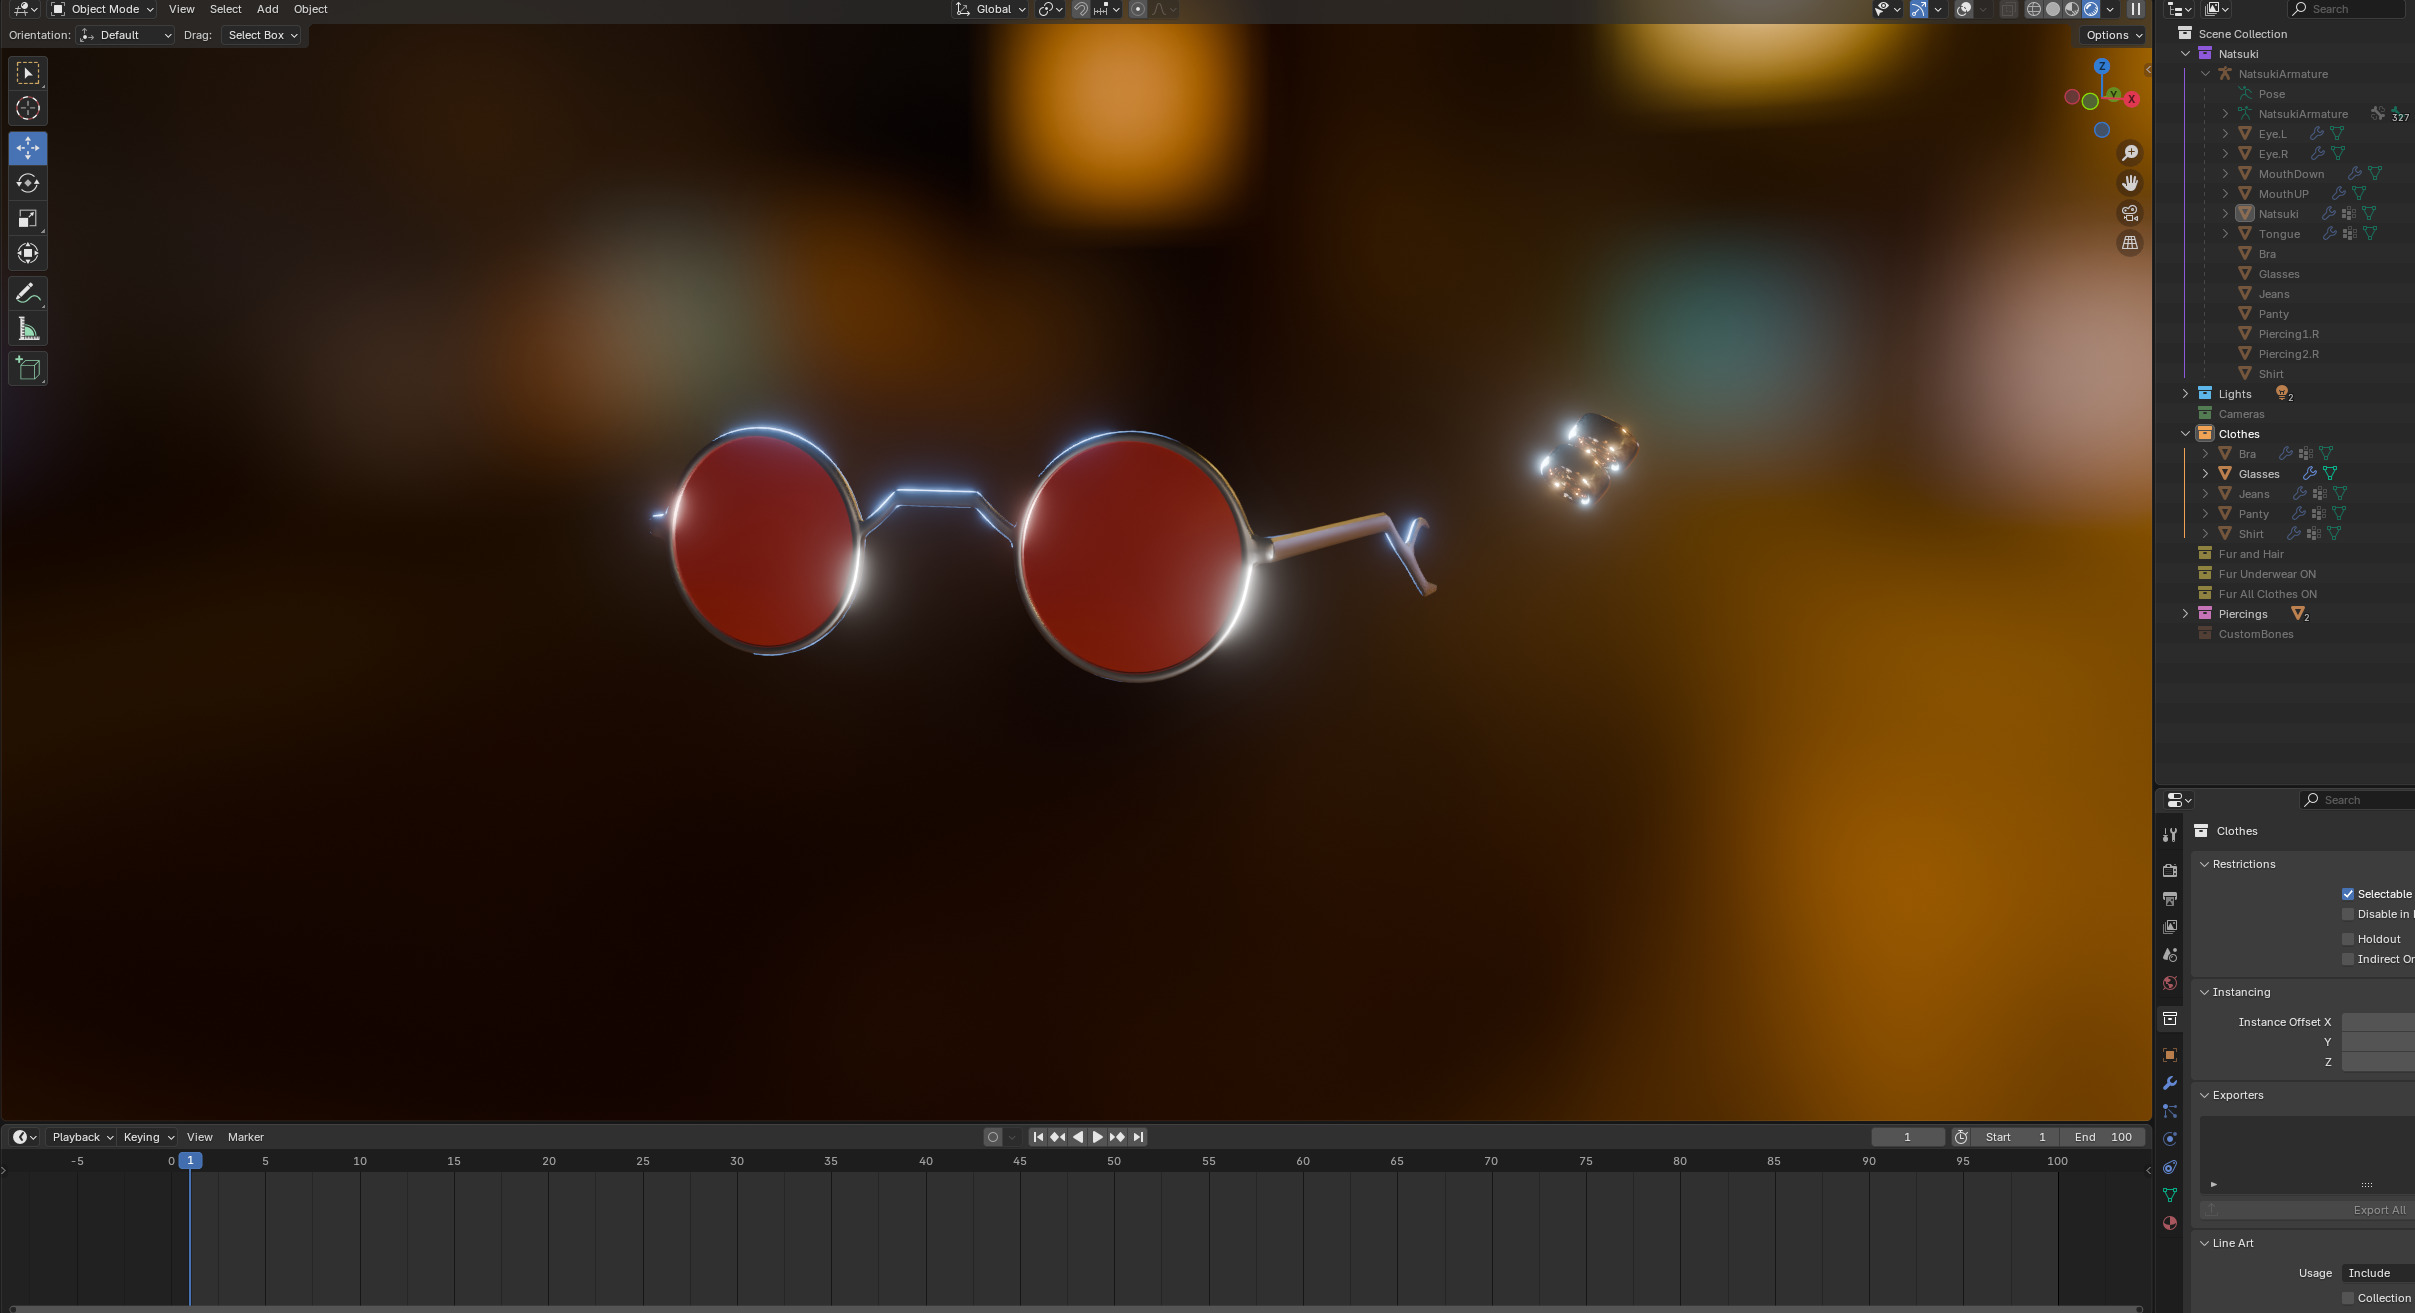
Task: Open the Keying menu in timeline
Action: [x=147, y=1137]
